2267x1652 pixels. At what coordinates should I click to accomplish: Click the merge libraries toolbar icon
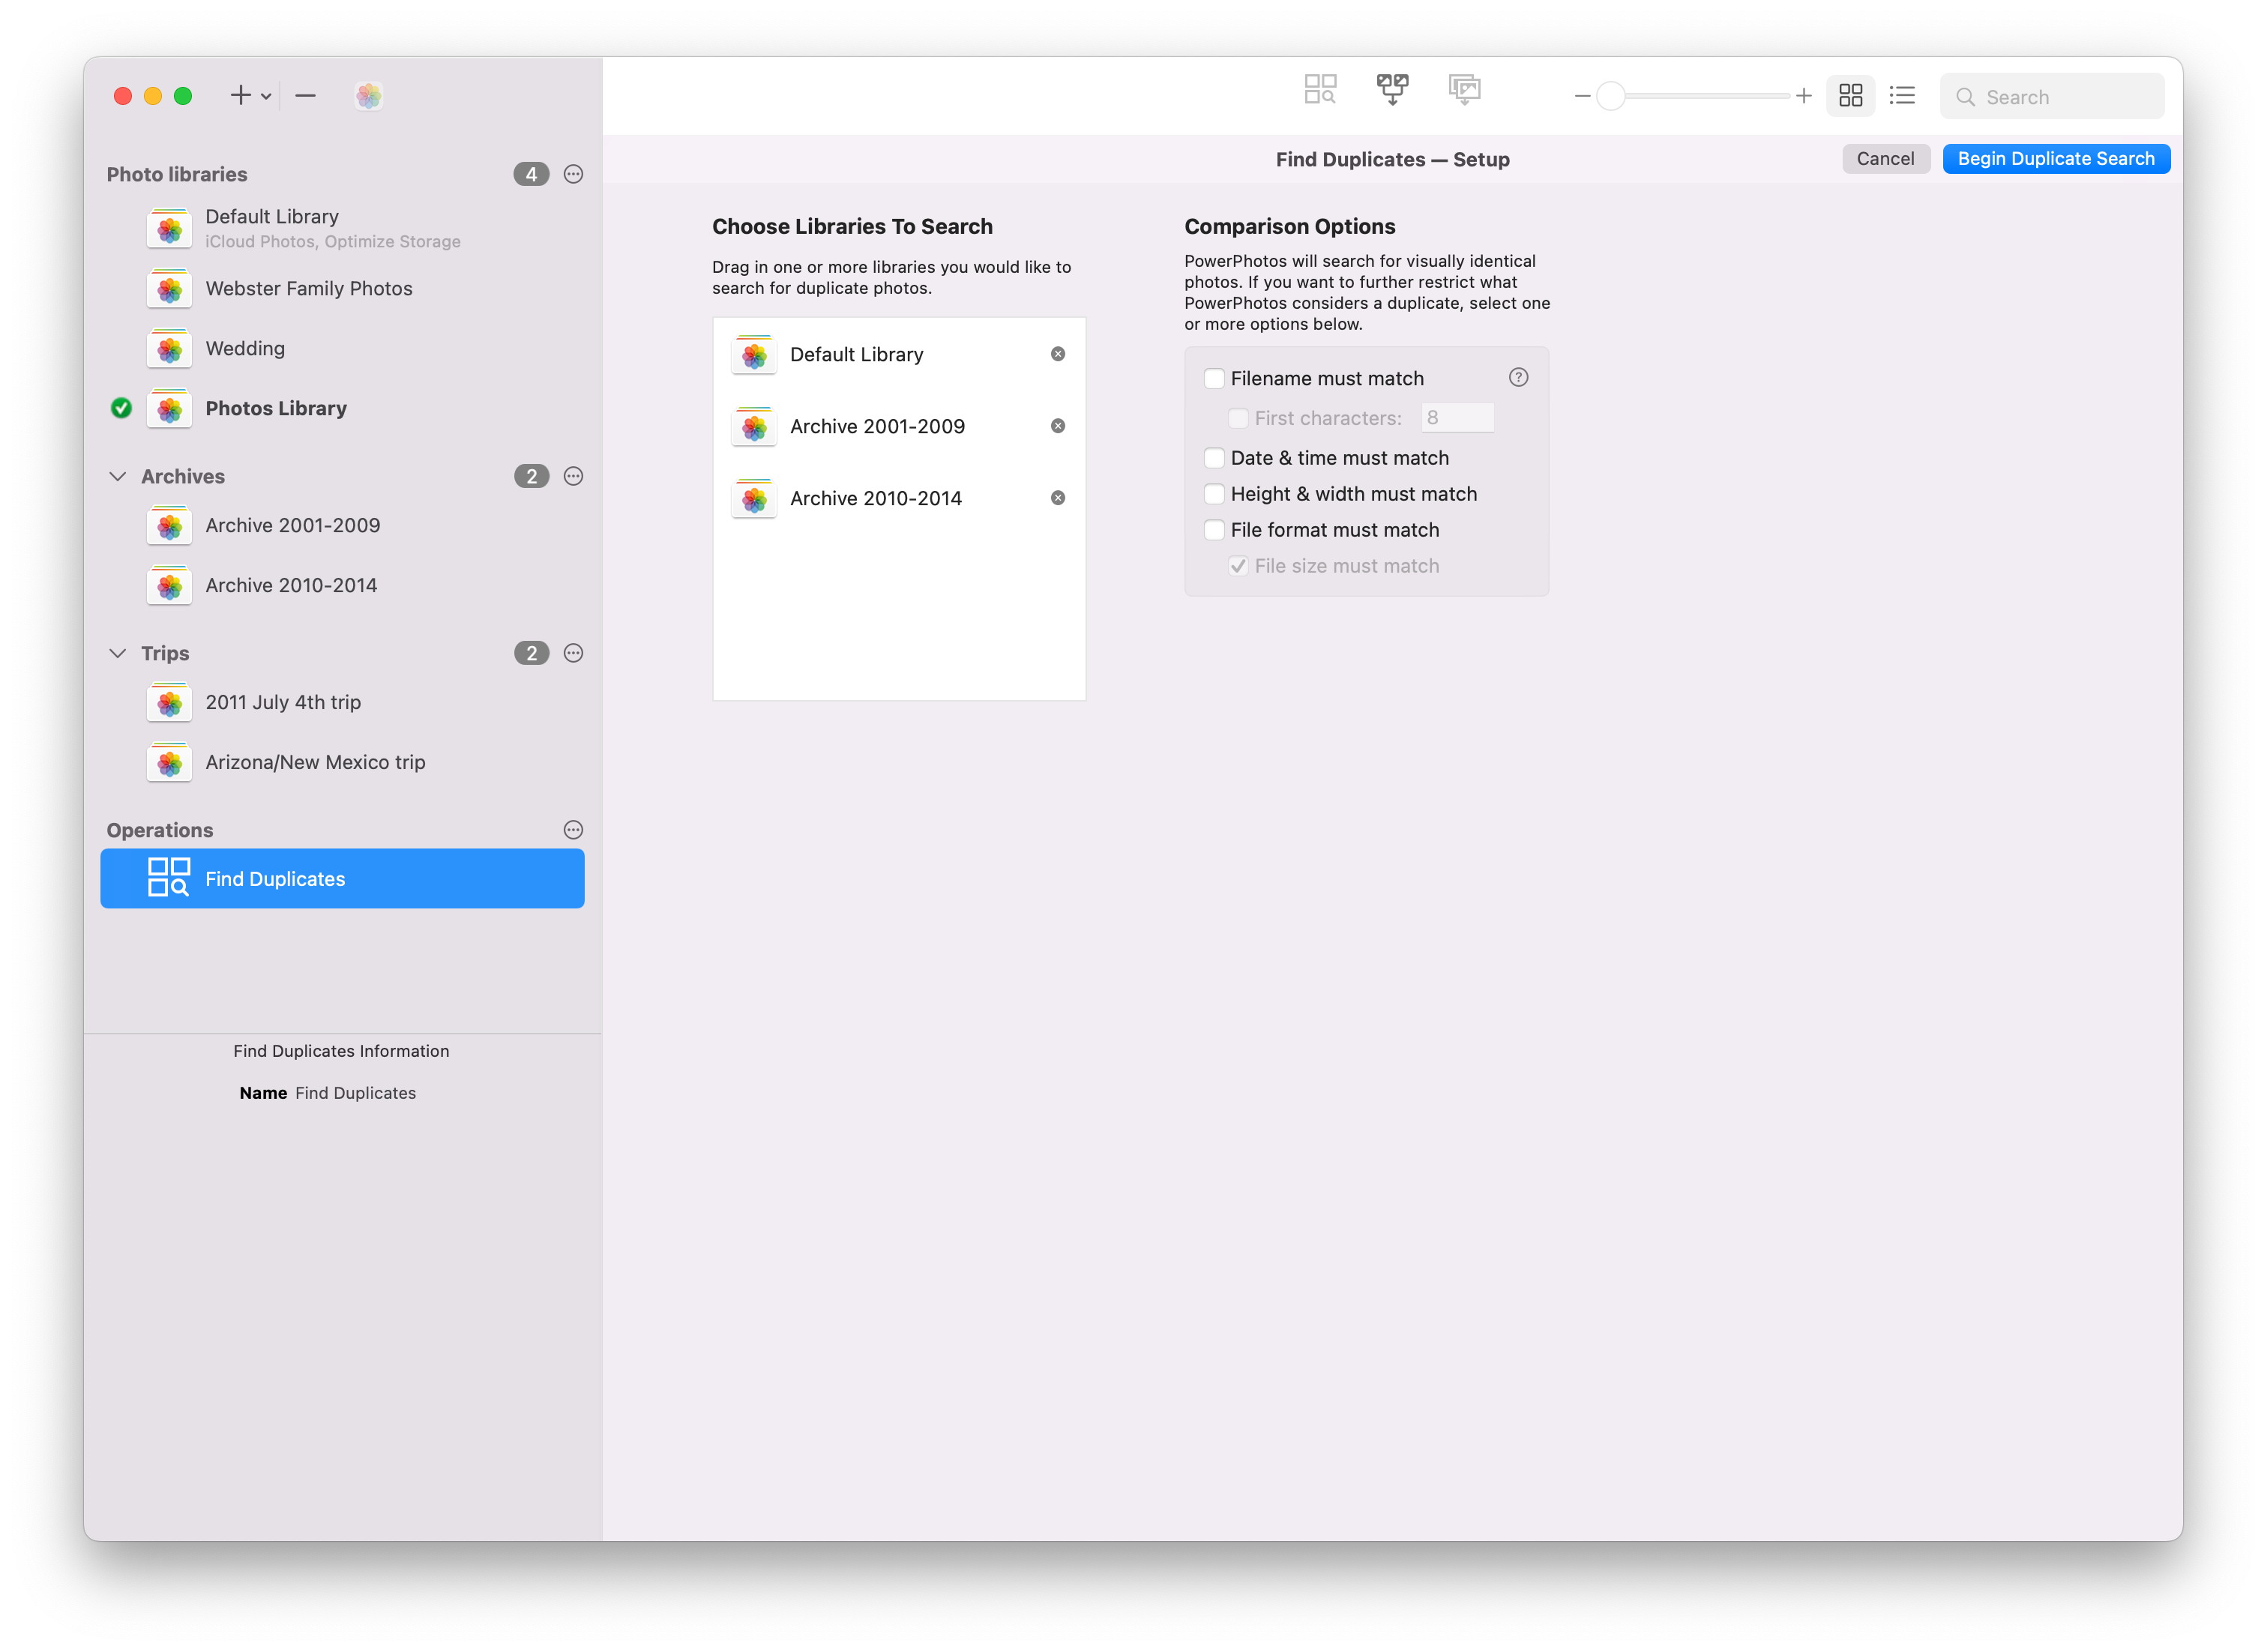click(x=1392, y=90)
